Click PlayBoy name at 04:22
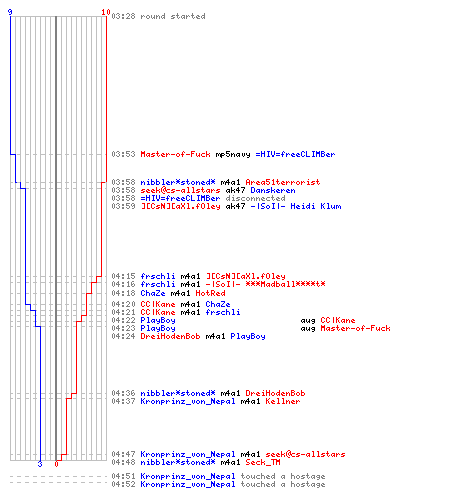This screenshot has width=450, height=500. coord(158,320)
